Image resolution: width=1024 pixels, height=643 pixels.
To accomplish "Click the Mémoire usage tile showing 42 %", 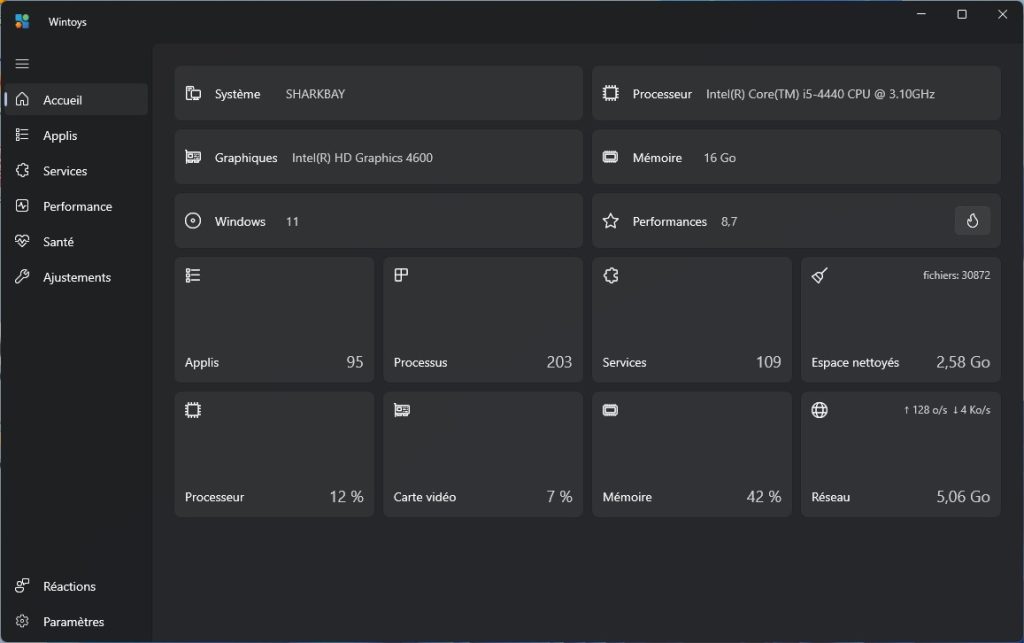I will (x=691, y=455).
